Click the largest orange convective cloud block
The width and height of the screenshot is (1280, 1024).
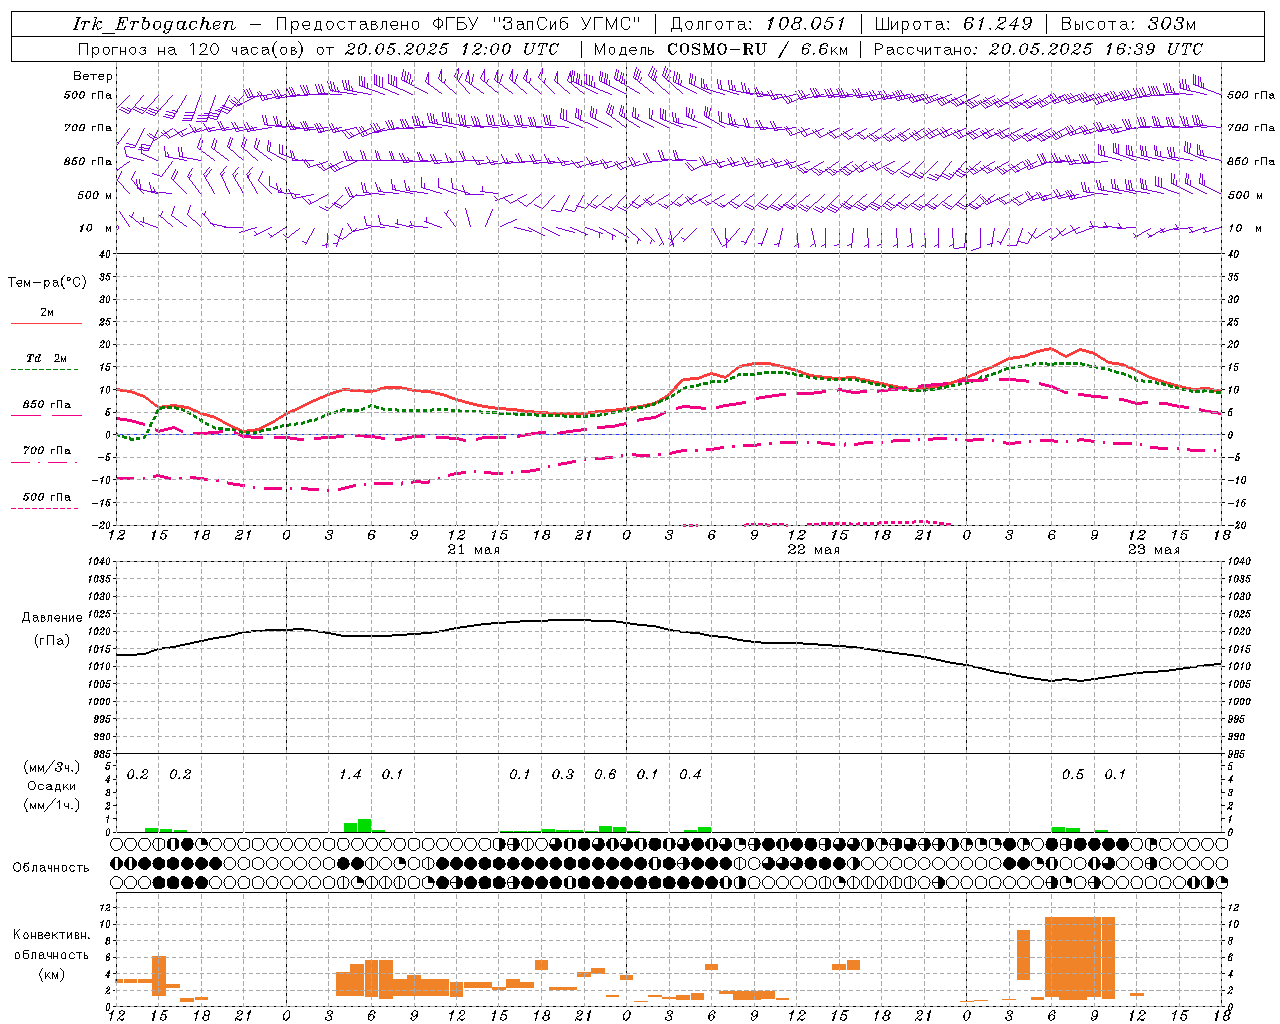(1080, 957)
